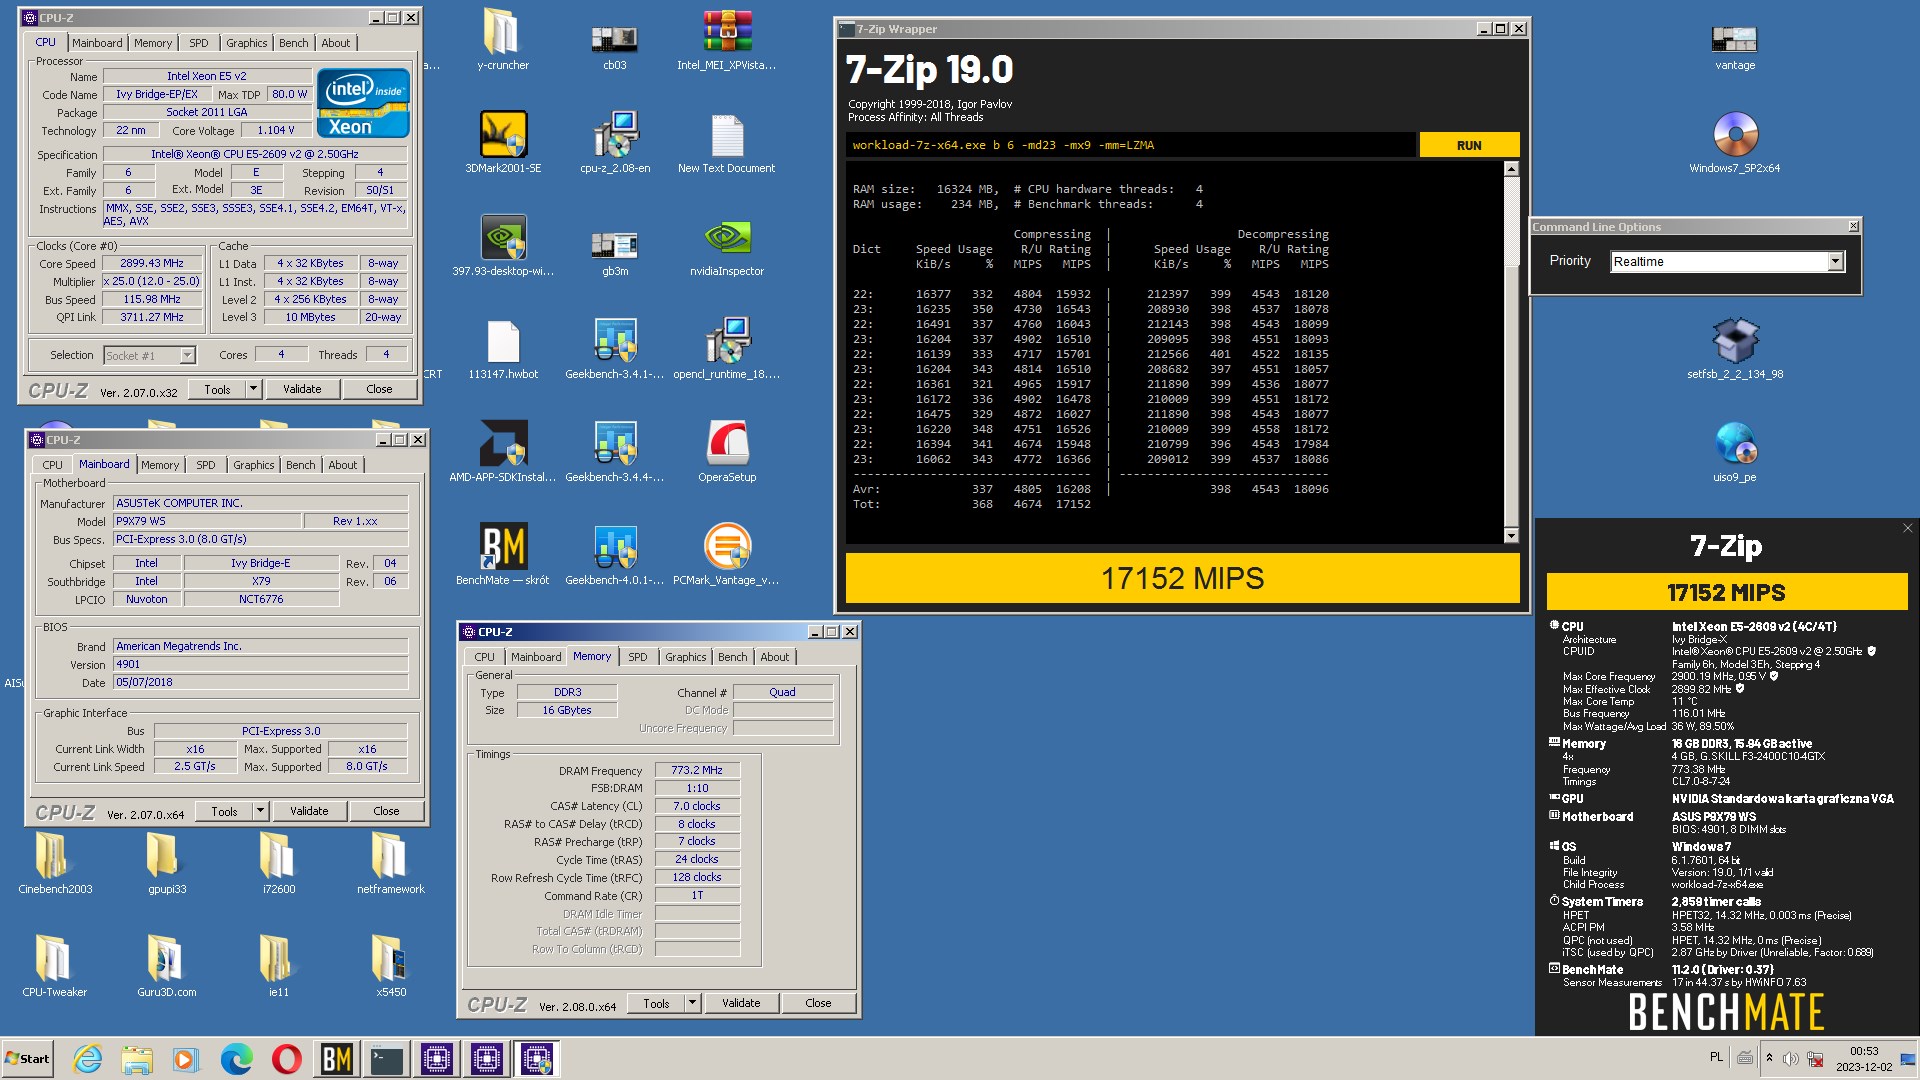The image size is (1920, 1080).
Task: Expand Tools dropdown arrow in Memory CPU-Z window
Action: tap(692, 1003)
